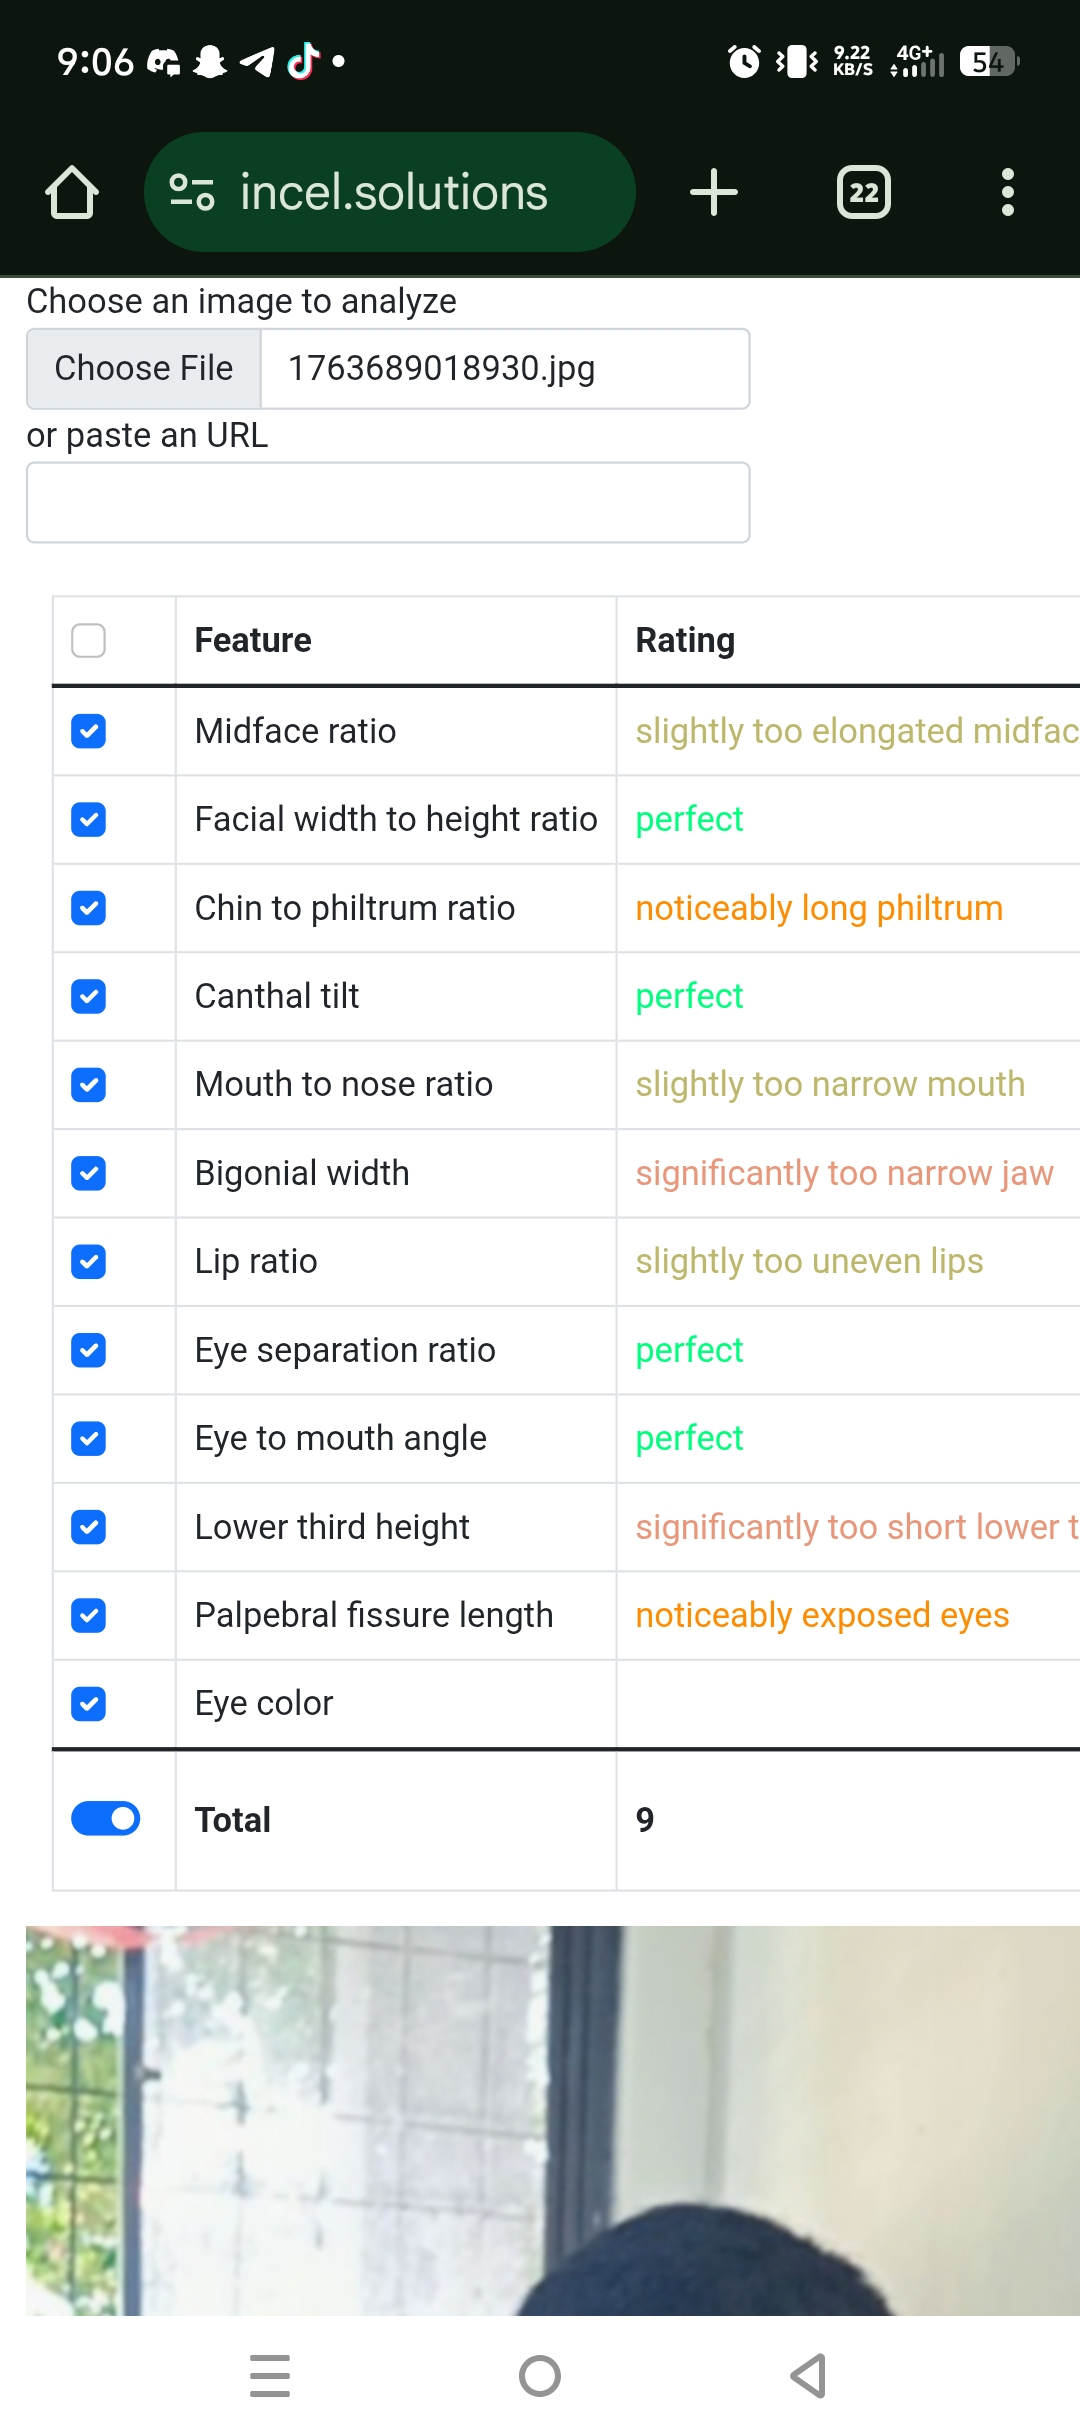The image size is (1080, 2436).
Task: Tap the site settings icon in address bar
Action: [192, 192]
